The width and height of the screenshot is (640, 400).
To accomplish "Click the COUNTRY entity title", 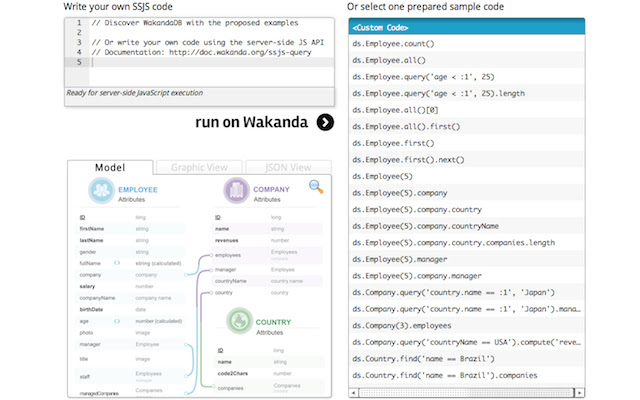I will click(x=273, y=322).
